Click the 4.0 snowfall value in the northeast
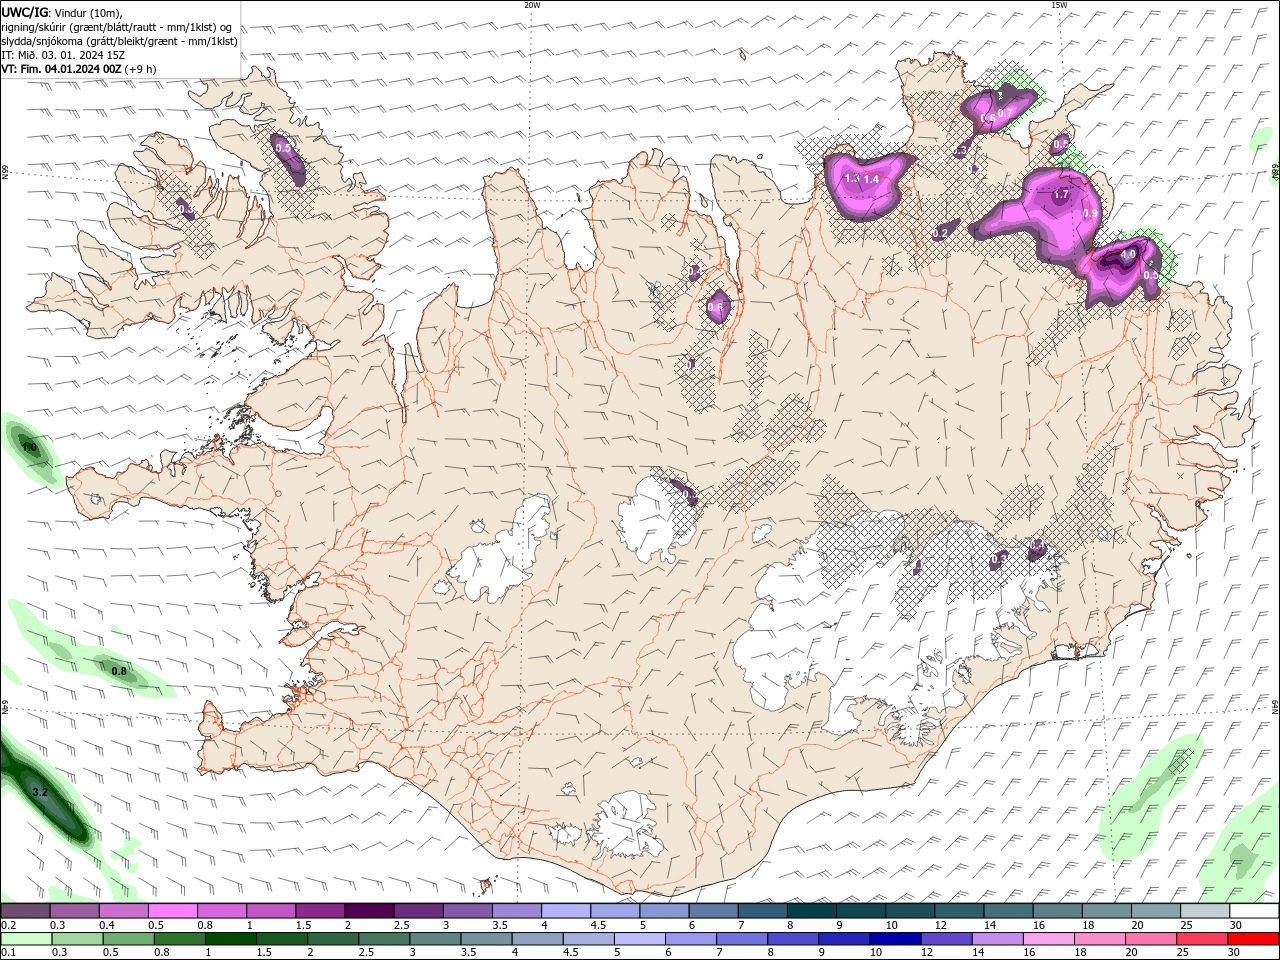 point(1128,255)
